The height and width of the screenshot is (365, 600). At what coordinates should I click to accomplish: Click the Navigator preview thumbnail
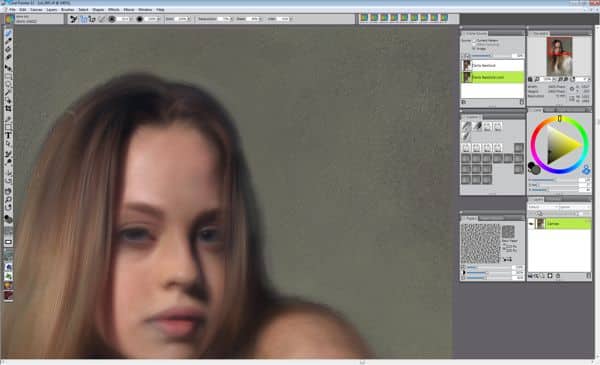[559, 56]
